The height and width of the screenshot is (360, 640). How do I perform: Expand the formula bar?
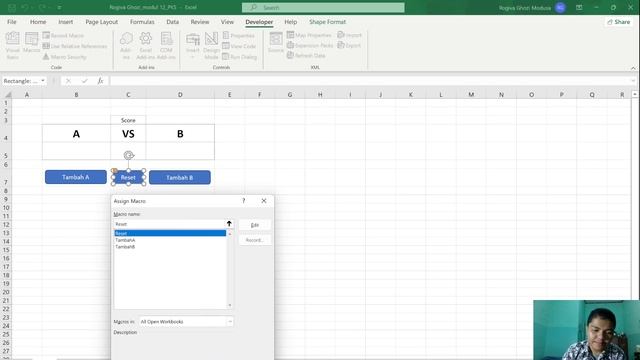pos(633,81)
